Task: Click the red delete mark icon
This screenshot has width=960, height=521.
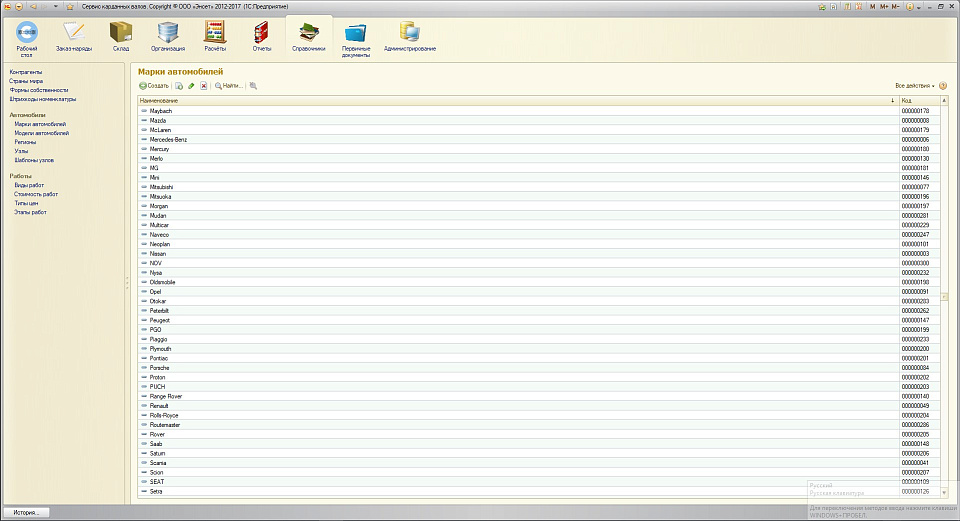Action: point(204,86)
